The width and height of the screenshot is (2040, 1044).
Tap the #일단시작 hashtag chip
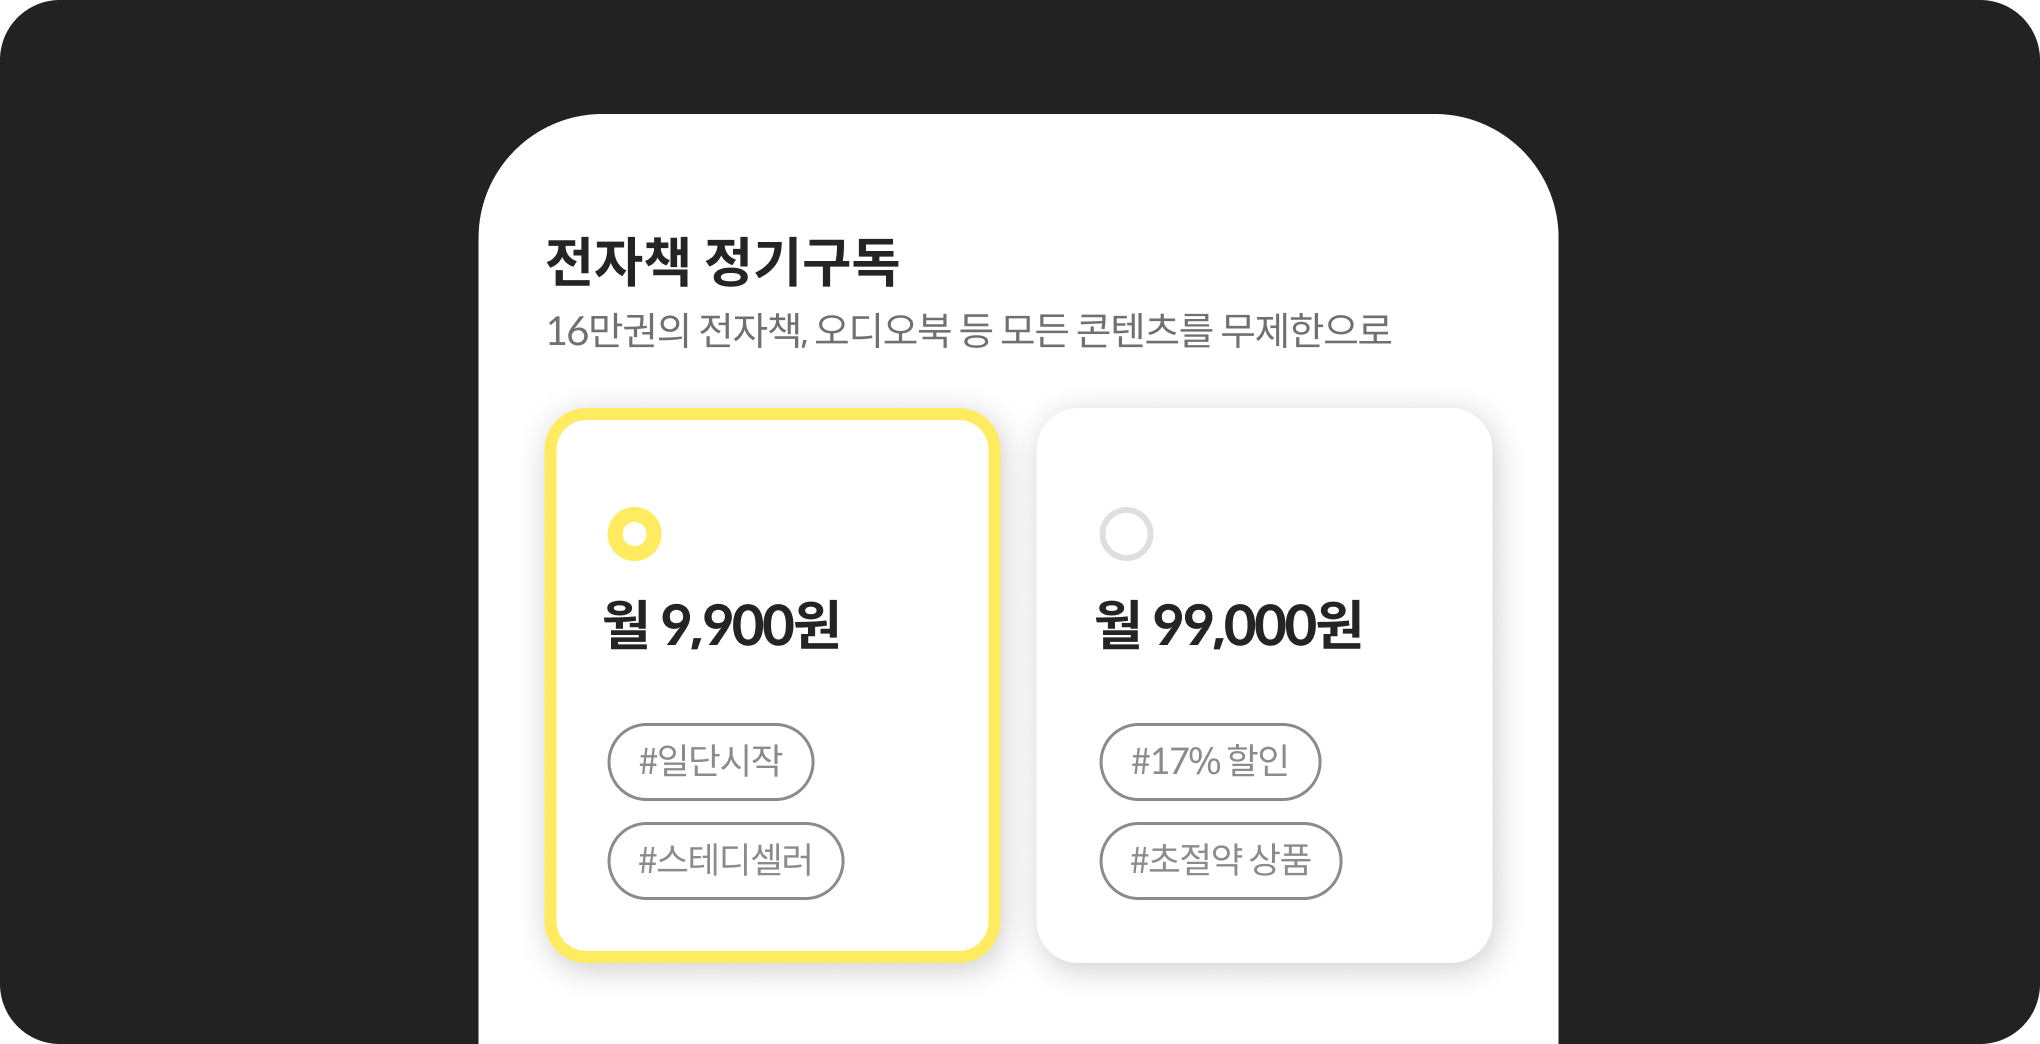pos(711,761)
